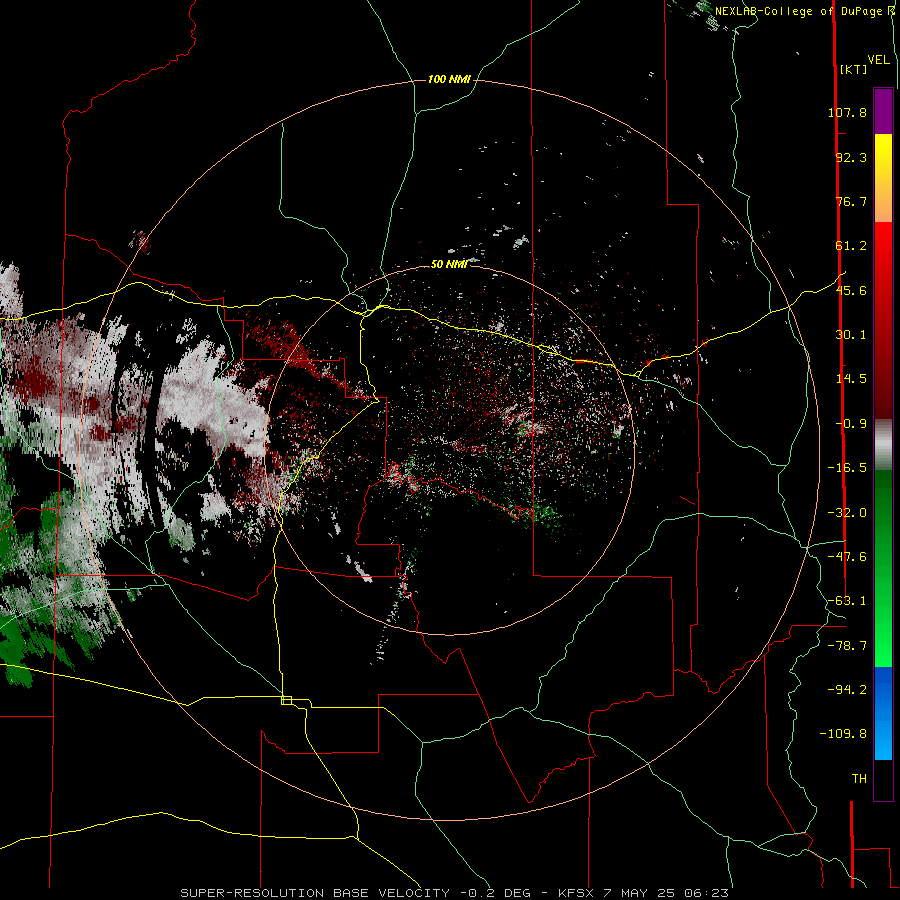This screenshot has width=900, height=900.
Task: Click the -0.9 value on velocity scale
Action: [x=851, y=424]
